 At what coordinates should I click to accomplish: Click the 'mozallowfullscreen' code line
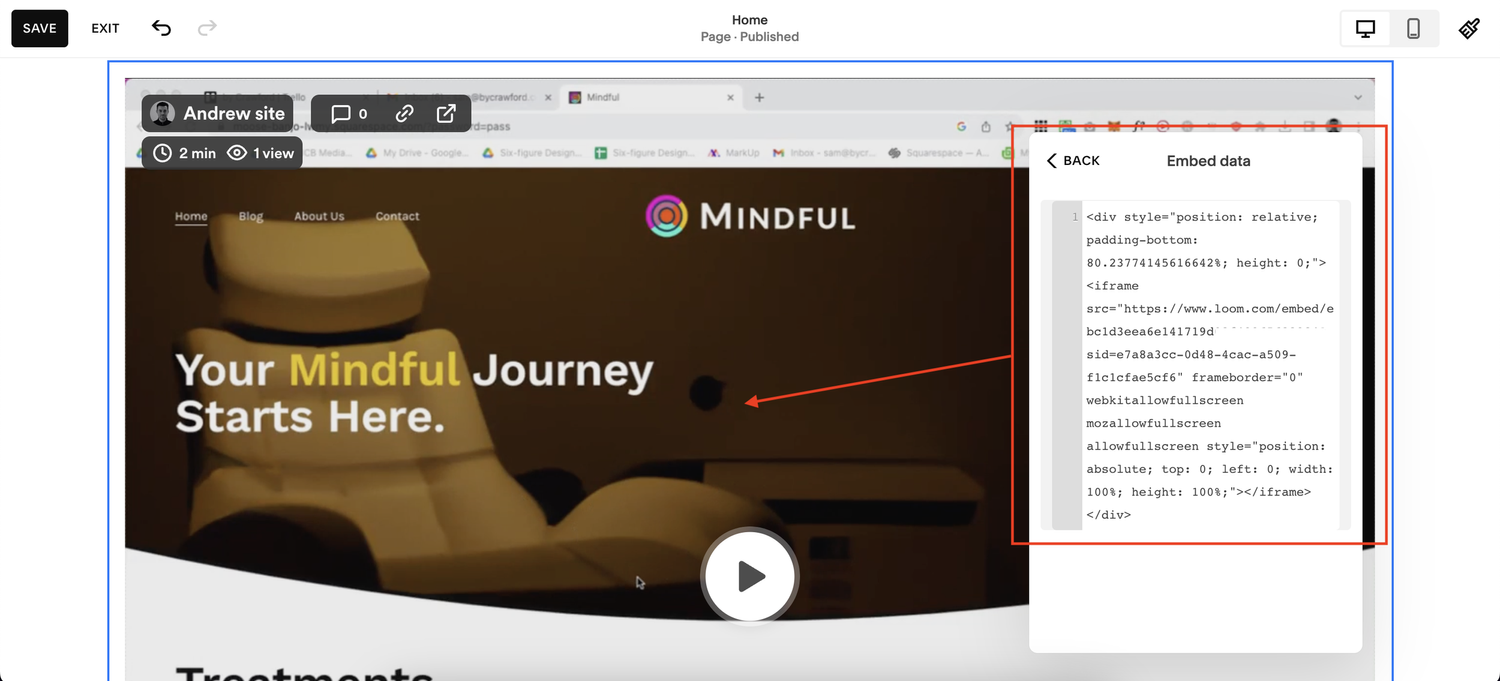click(1154, 423)
